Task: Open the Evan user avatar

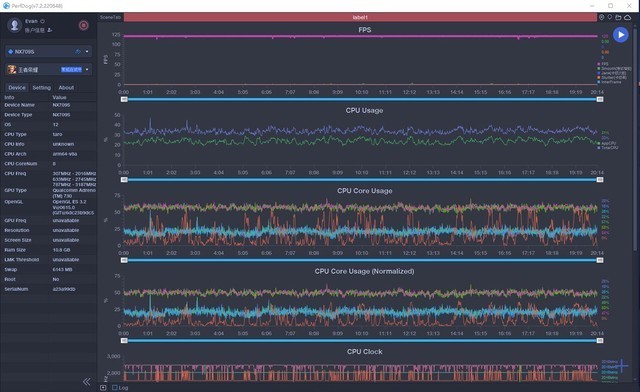Action: 15,25
